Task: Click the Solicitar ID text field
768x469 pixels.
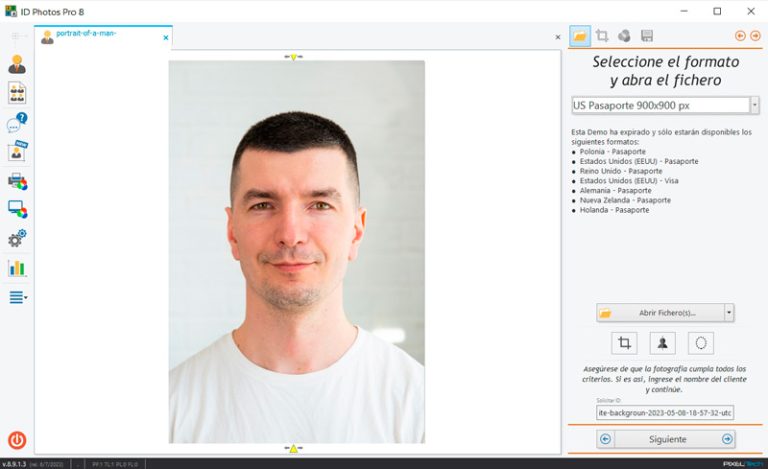Action: tap(665, 412)
